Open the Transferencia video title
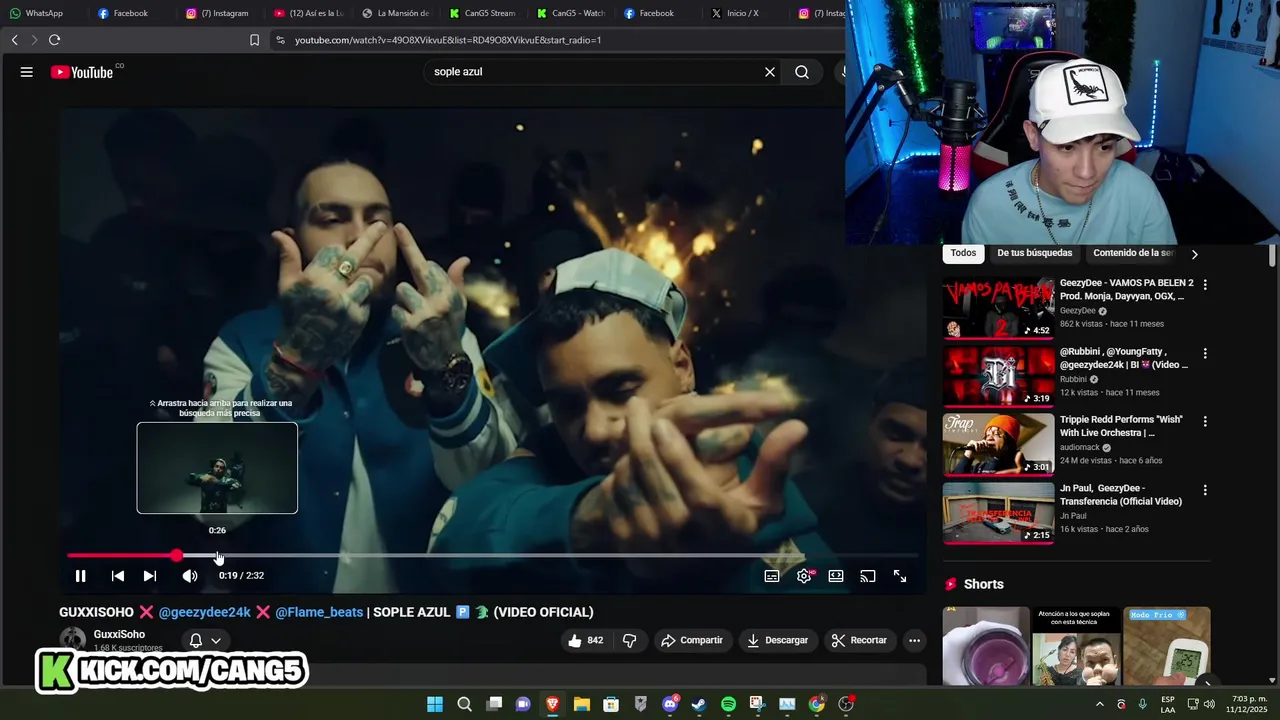1280x720 pixels. pos(1121,495)
